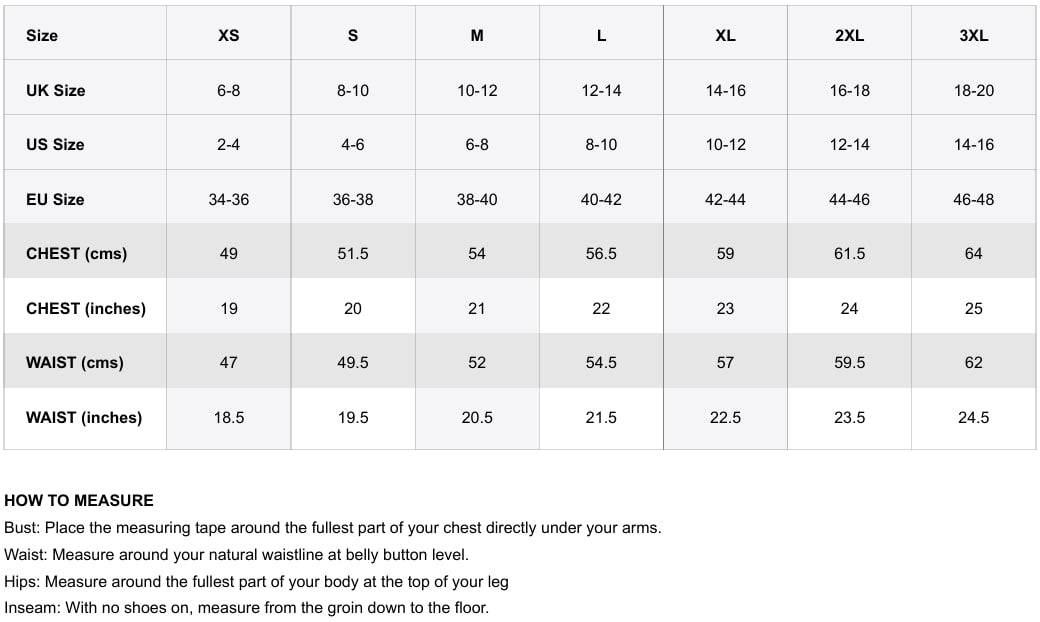Select the 2XL chest inches value 24
Viewport: 1040px width, 622px height.
[849, 308]
